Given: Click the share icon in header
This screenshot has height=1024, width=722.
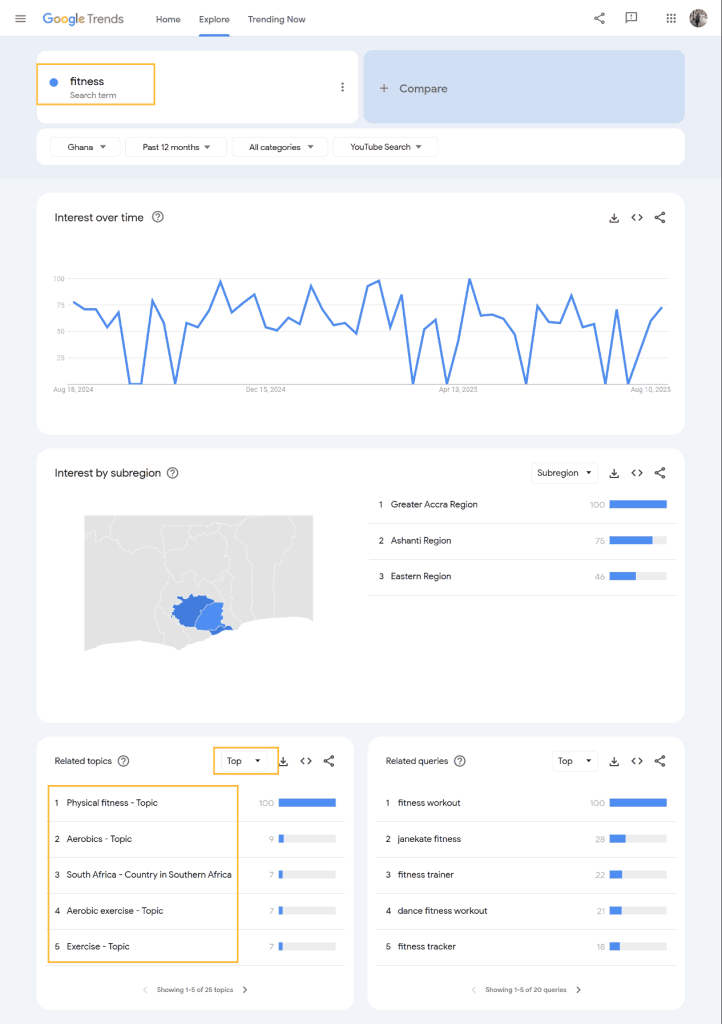Looking at the screenshot, I should point(599,18).
